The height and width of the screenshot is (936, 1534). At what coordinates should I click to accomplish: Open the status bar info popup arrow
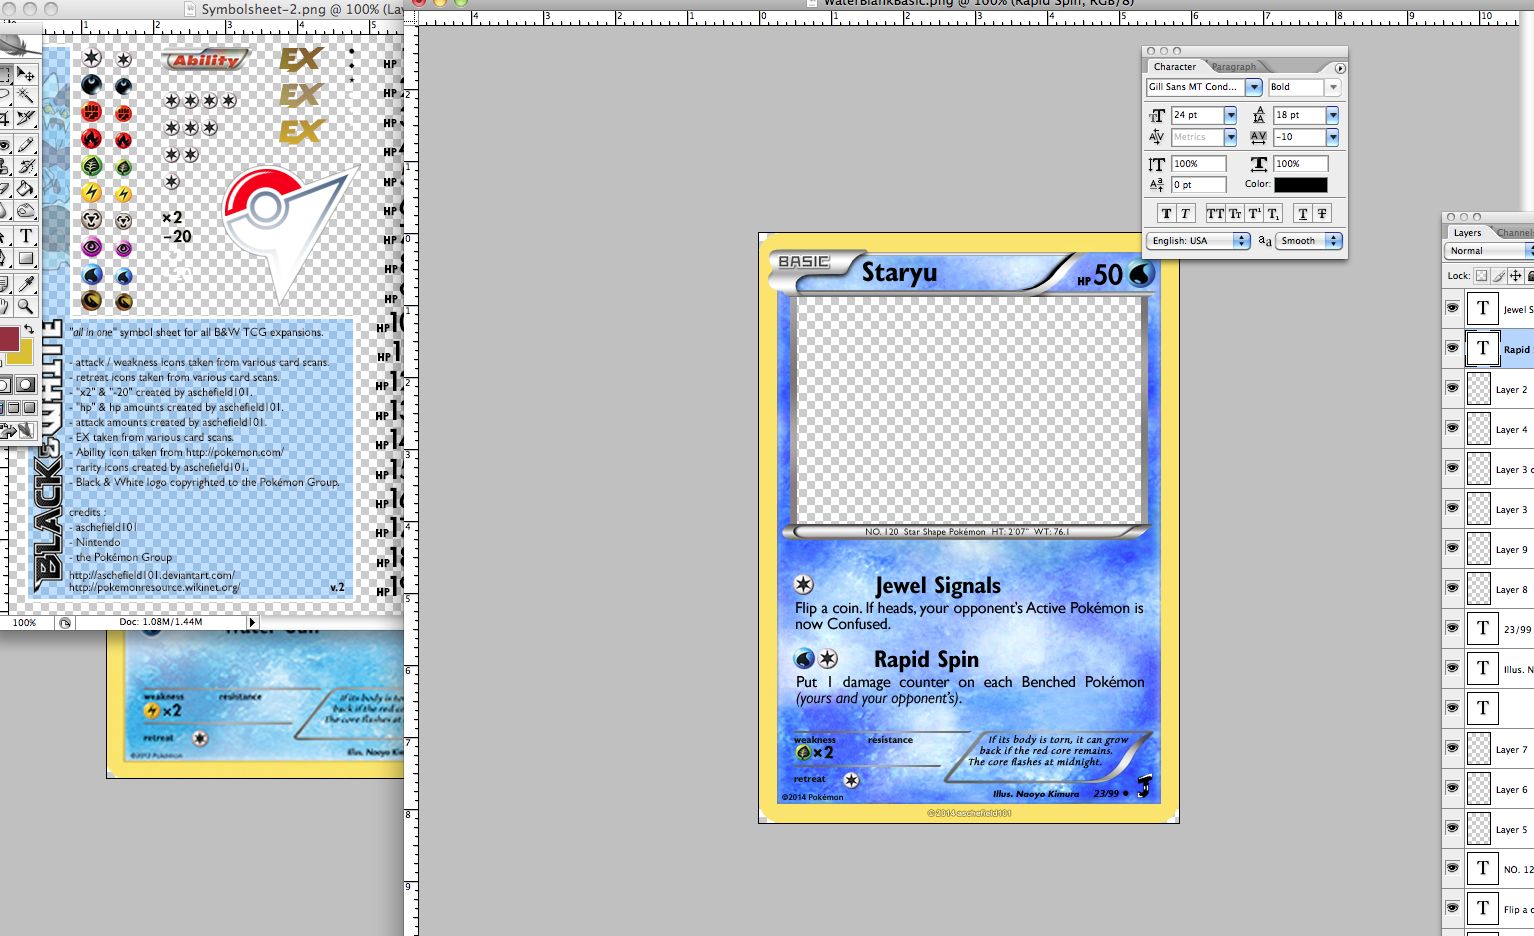click(x=252, y=622)
